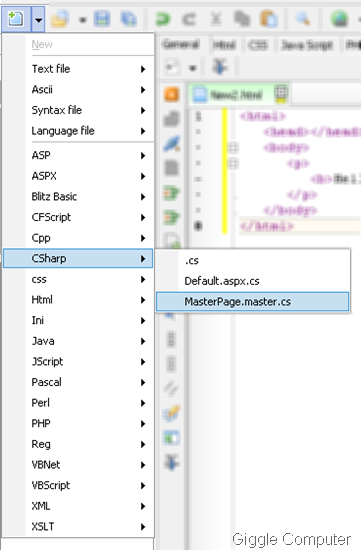
Task: Click the Redo arrow icon
Action: click(189, 19)
